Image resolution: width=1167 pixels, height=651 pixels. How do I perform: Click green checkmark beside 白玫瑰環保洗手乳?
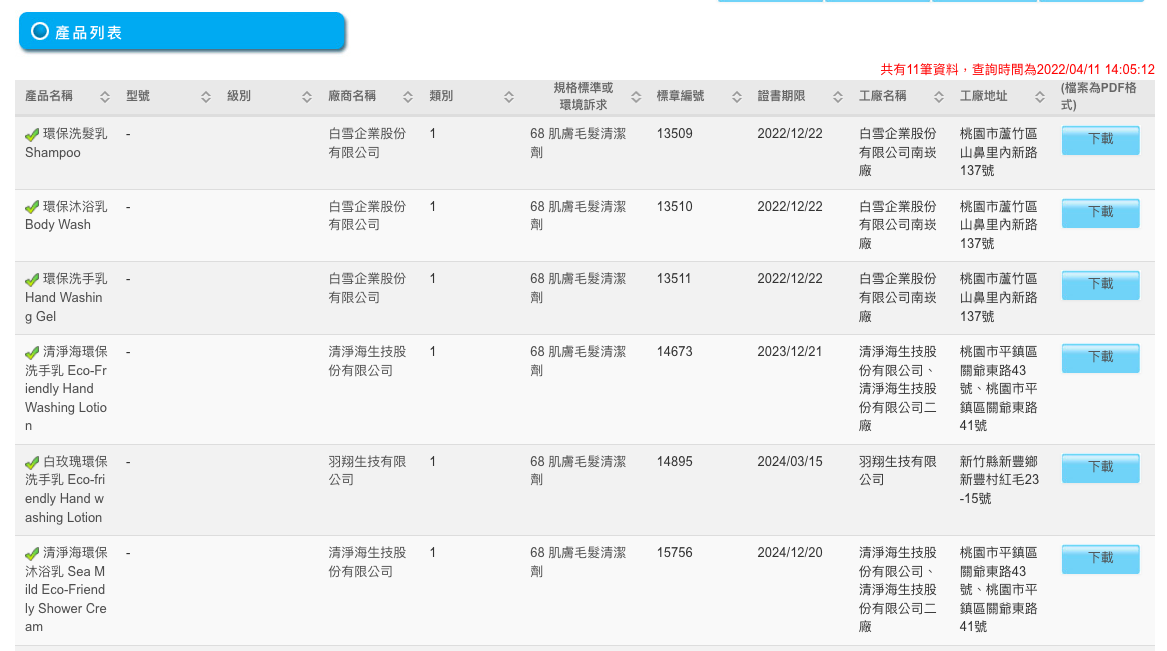coord(32,463)
